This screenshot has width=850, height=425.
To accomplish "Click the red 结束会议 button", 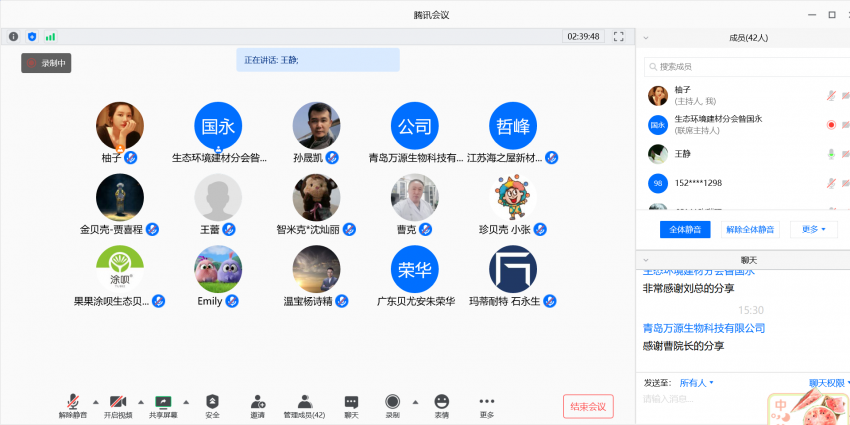I will (x=588, y=406).
